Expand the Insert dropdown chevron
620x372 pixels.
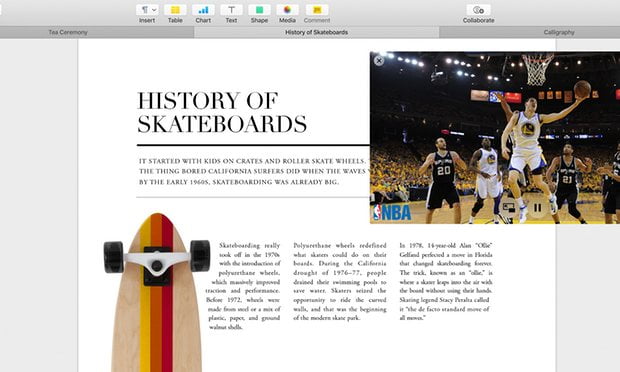[154, 10]
